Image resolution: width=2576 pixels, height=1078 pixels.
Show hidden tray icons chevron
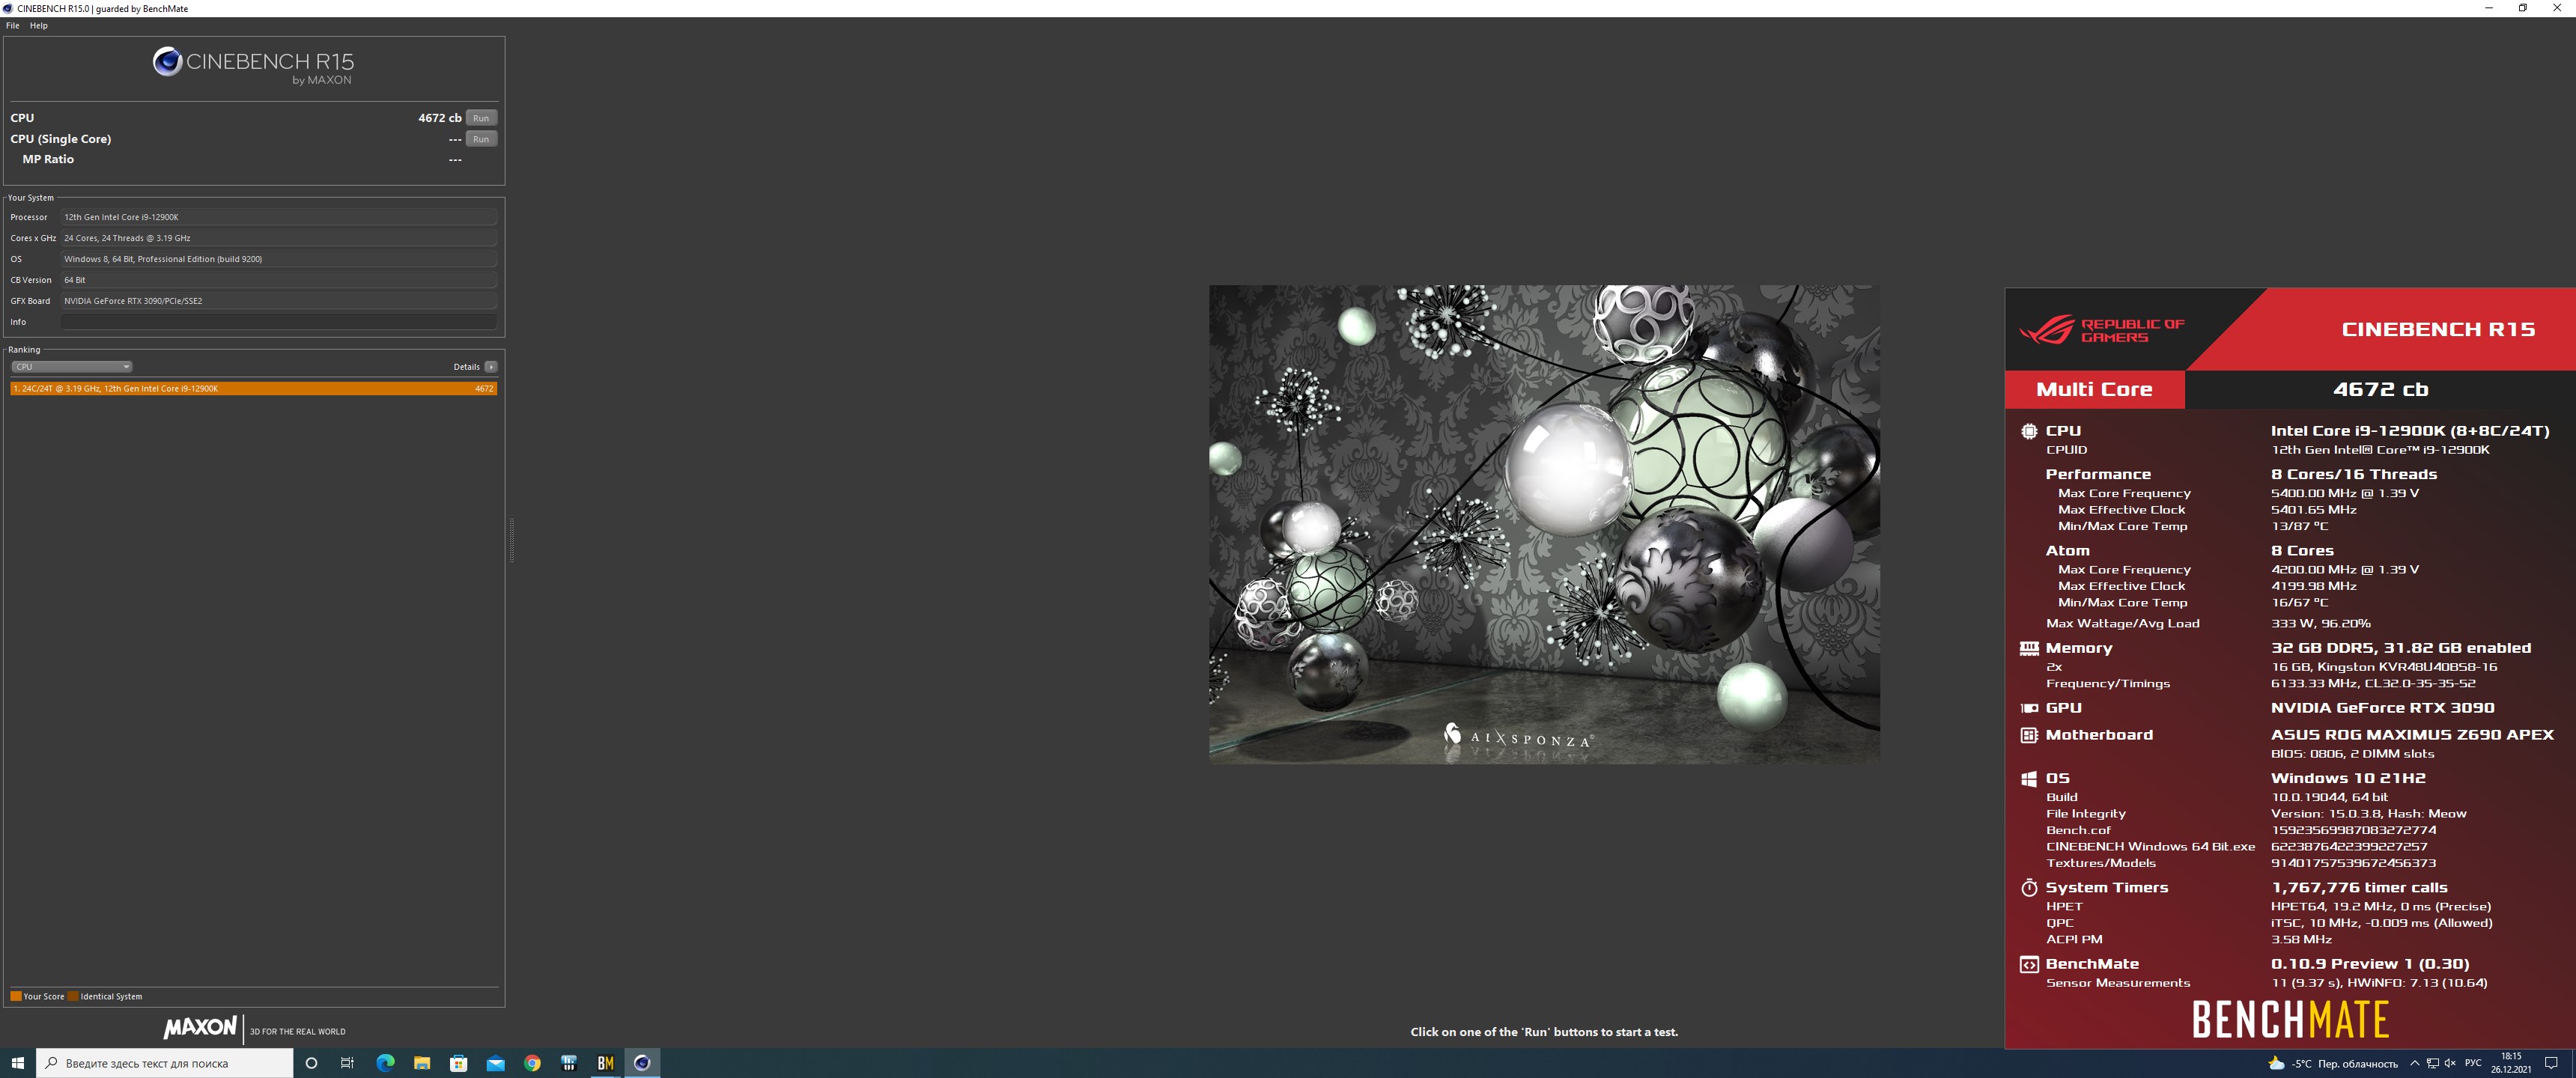[2414, 1063]
